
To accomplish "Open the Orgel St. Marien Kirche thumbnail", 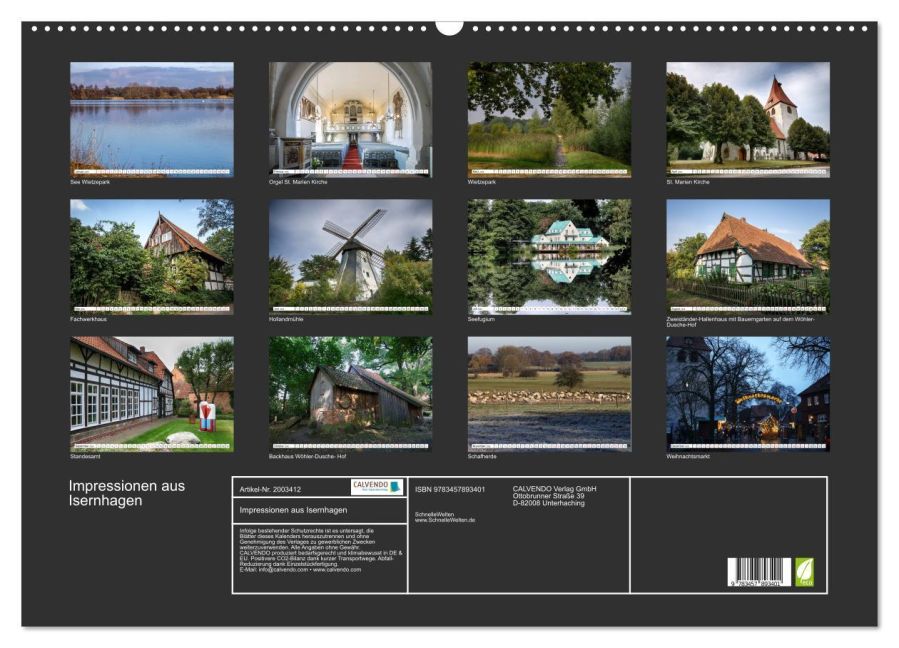I will [350, 119].
